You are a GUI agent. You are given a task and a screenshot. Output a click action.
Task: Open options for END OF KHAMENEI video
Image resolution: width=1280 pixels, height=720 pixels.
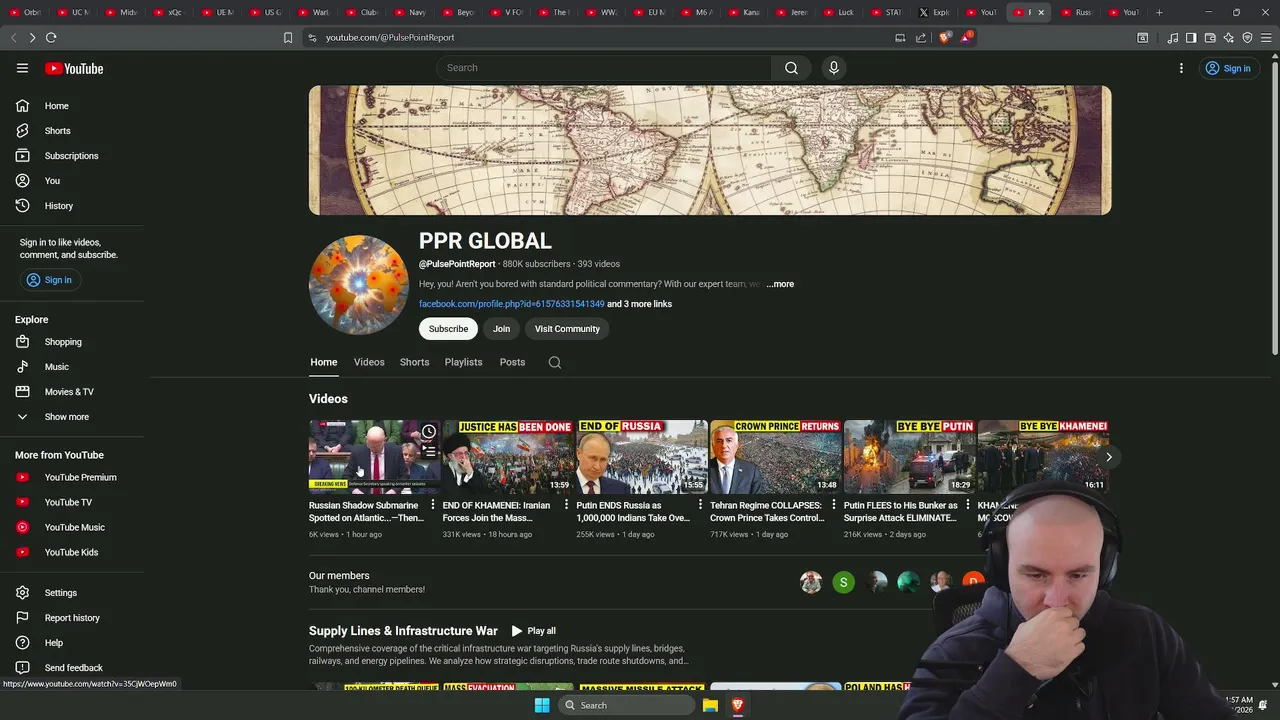566,505
